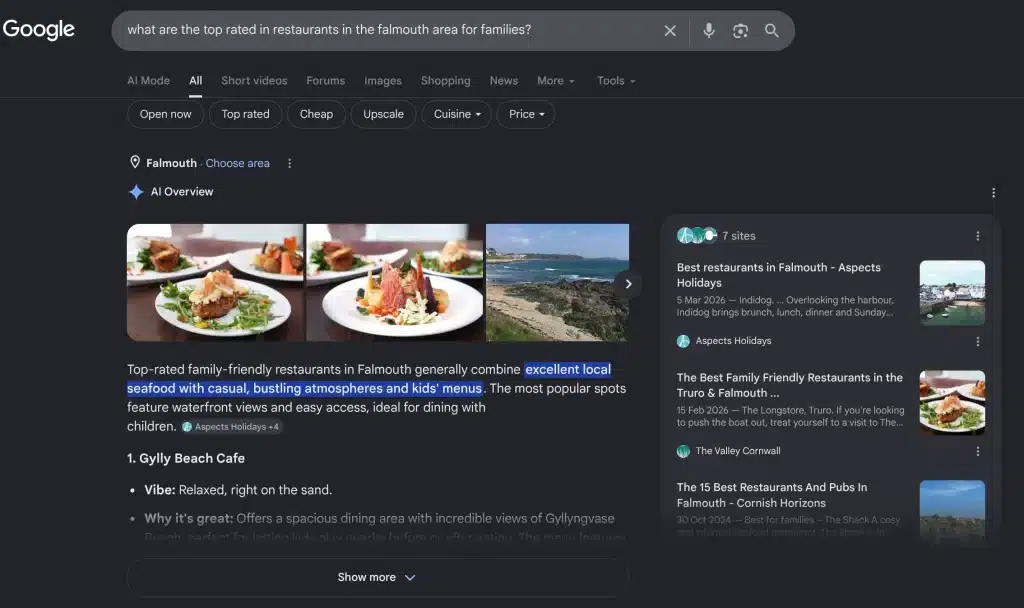
Task: Select the All results tab
Action: coord(195,80)
